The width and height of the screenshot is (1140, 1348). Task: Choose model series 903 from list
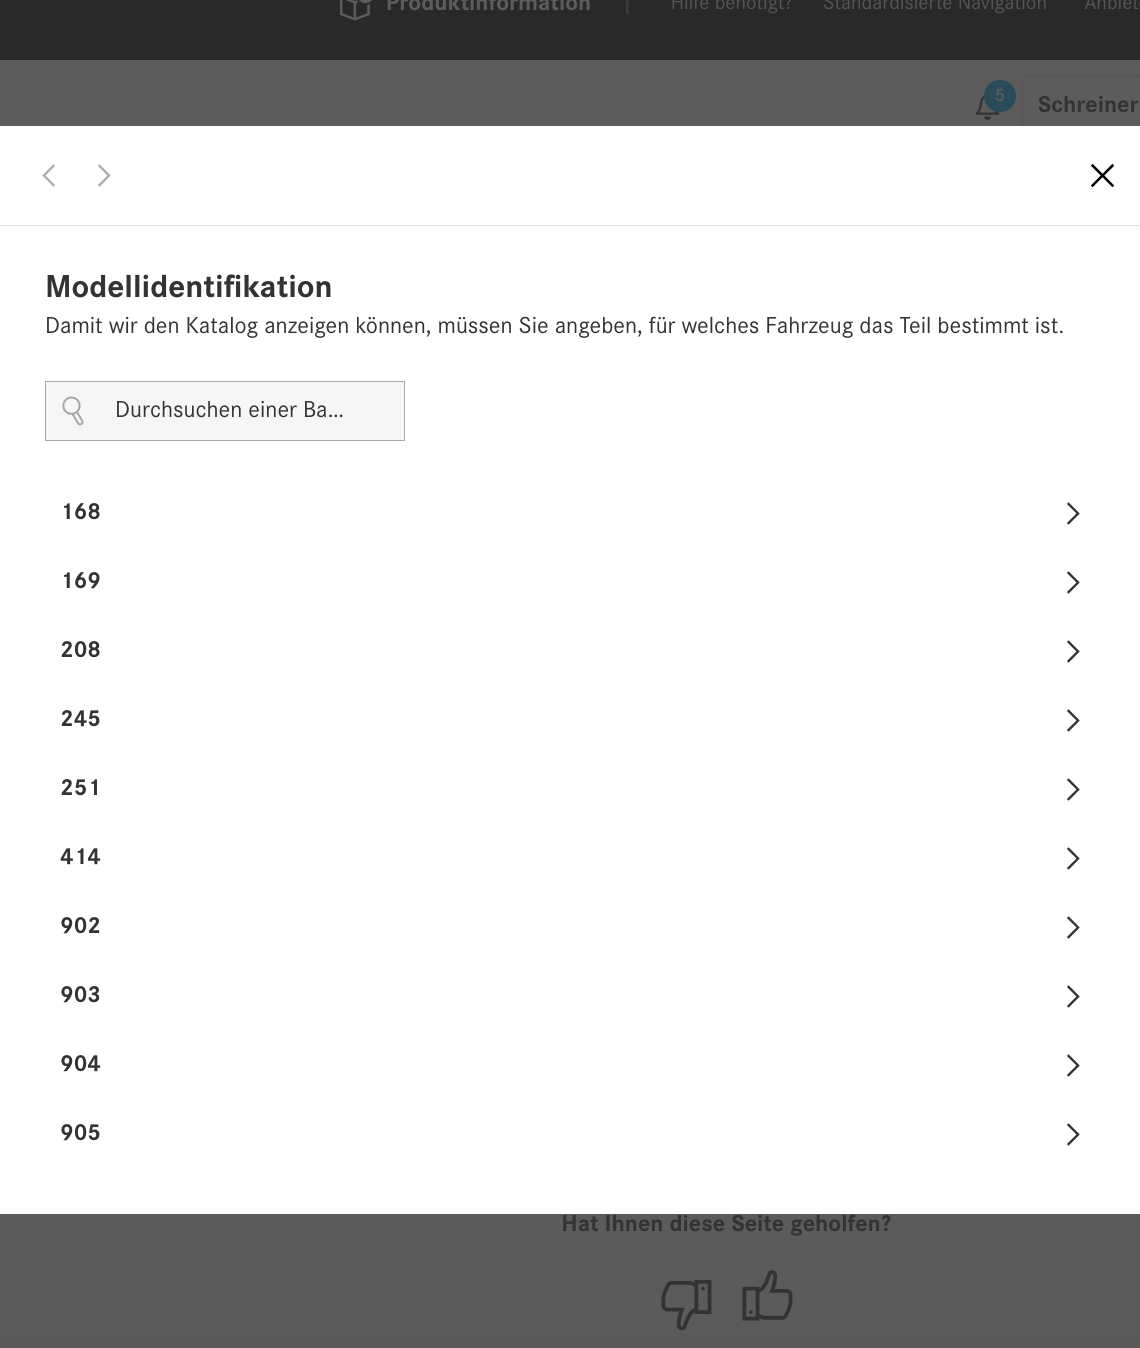coord(81,995)
